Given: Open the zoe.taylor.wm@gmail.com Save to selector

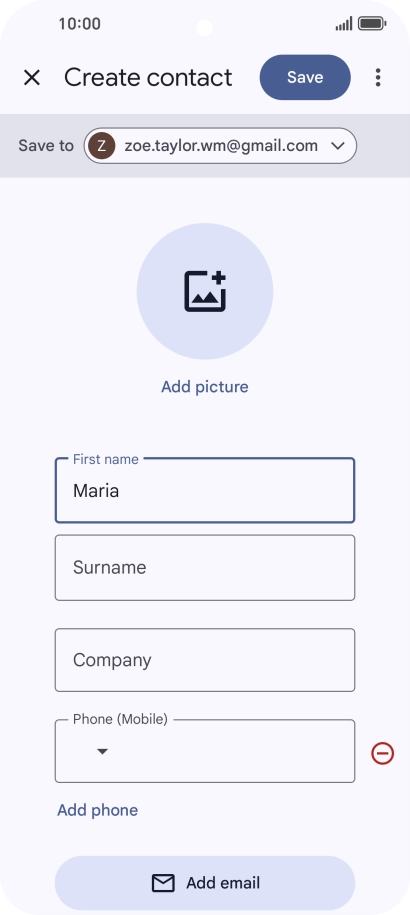Looking at the screenshot, I should [x=220, y=146].
